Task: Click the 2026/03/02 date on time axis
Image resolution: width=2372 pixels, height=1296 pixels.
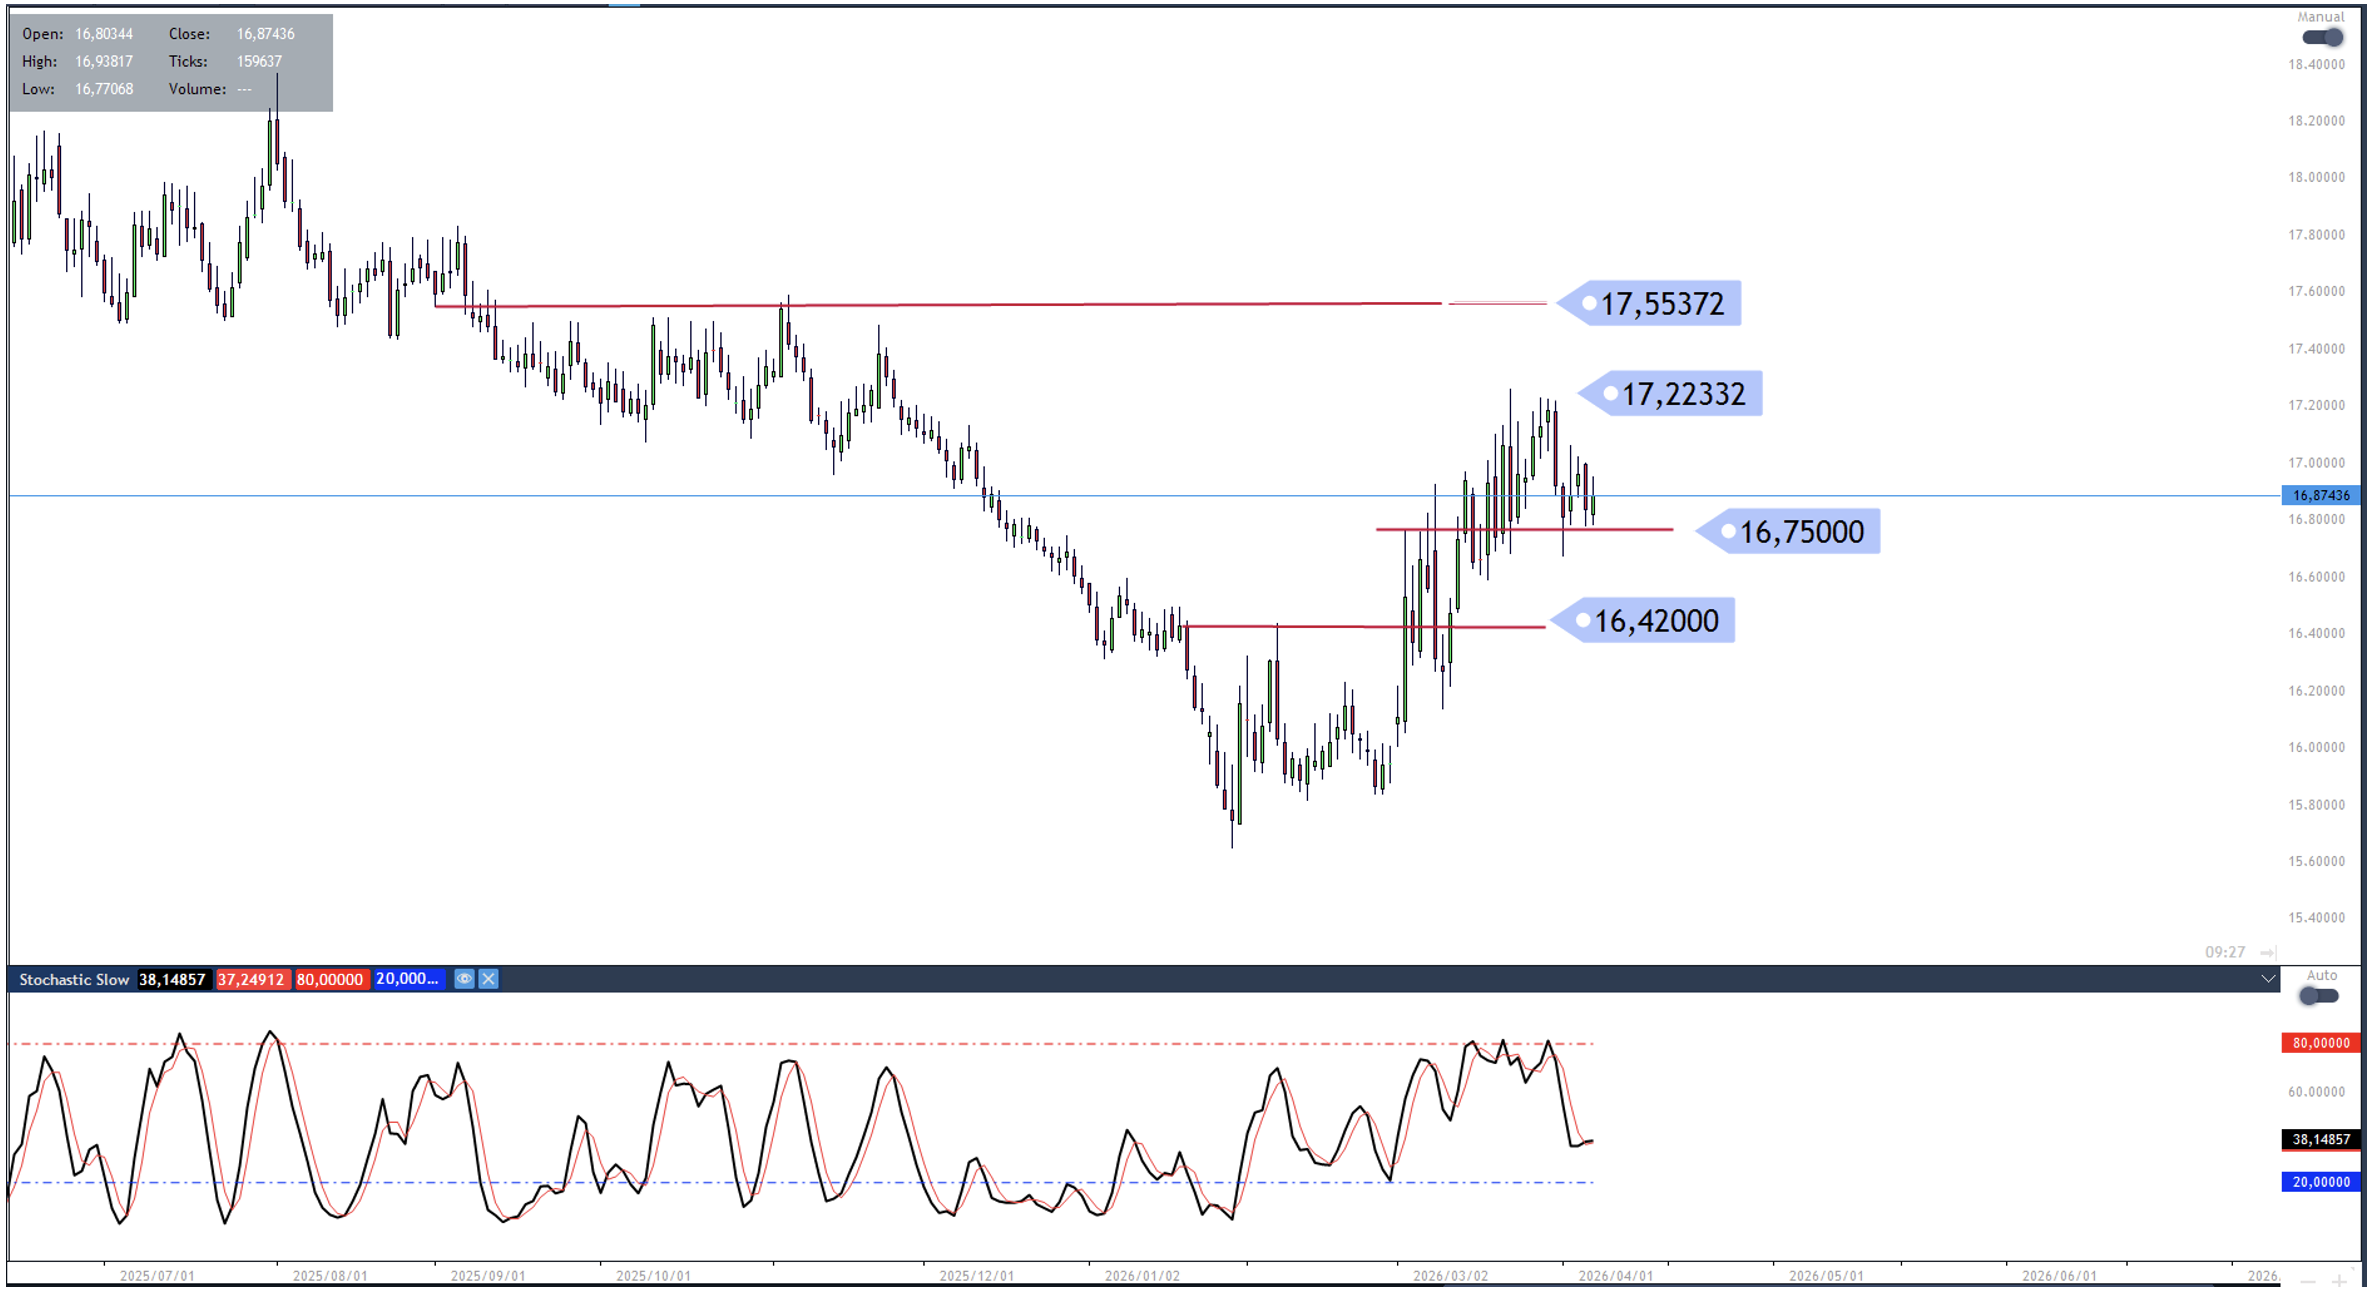Action: (1449, 1276)
